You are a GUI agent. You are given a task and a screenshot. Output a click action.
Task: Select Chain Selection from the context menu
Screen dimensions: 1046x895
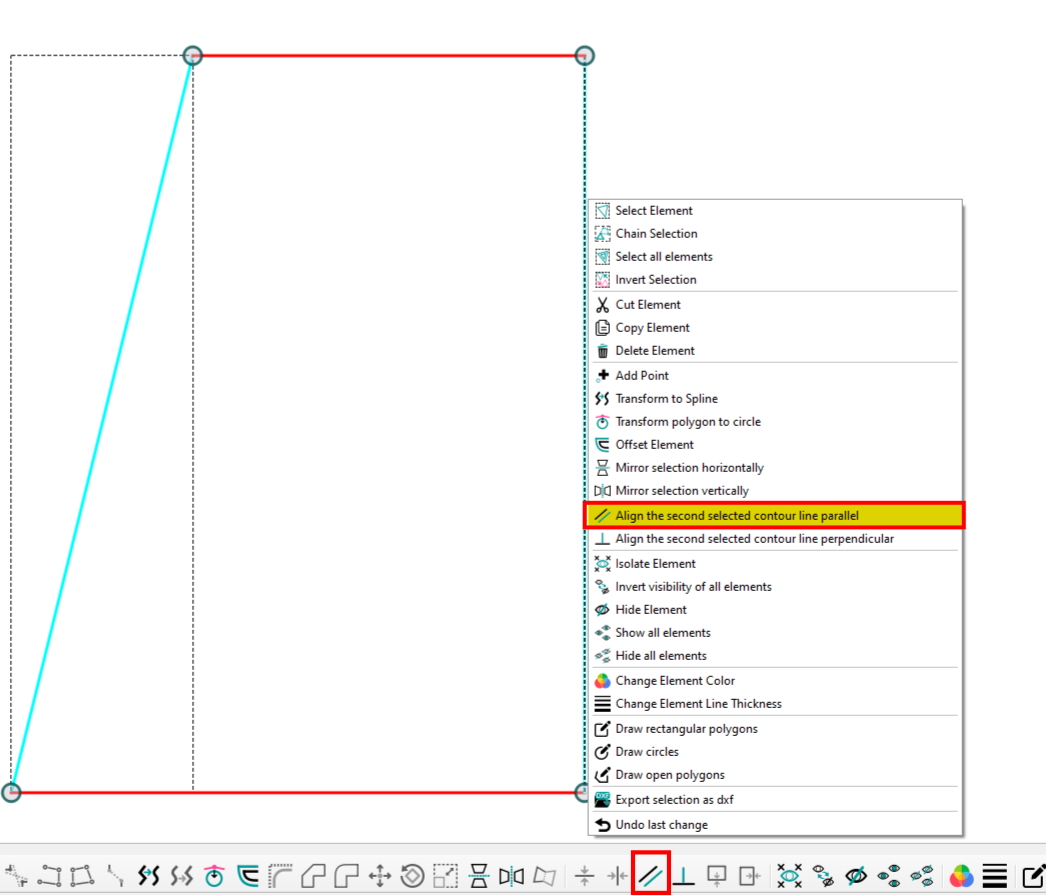click(656, 234)
